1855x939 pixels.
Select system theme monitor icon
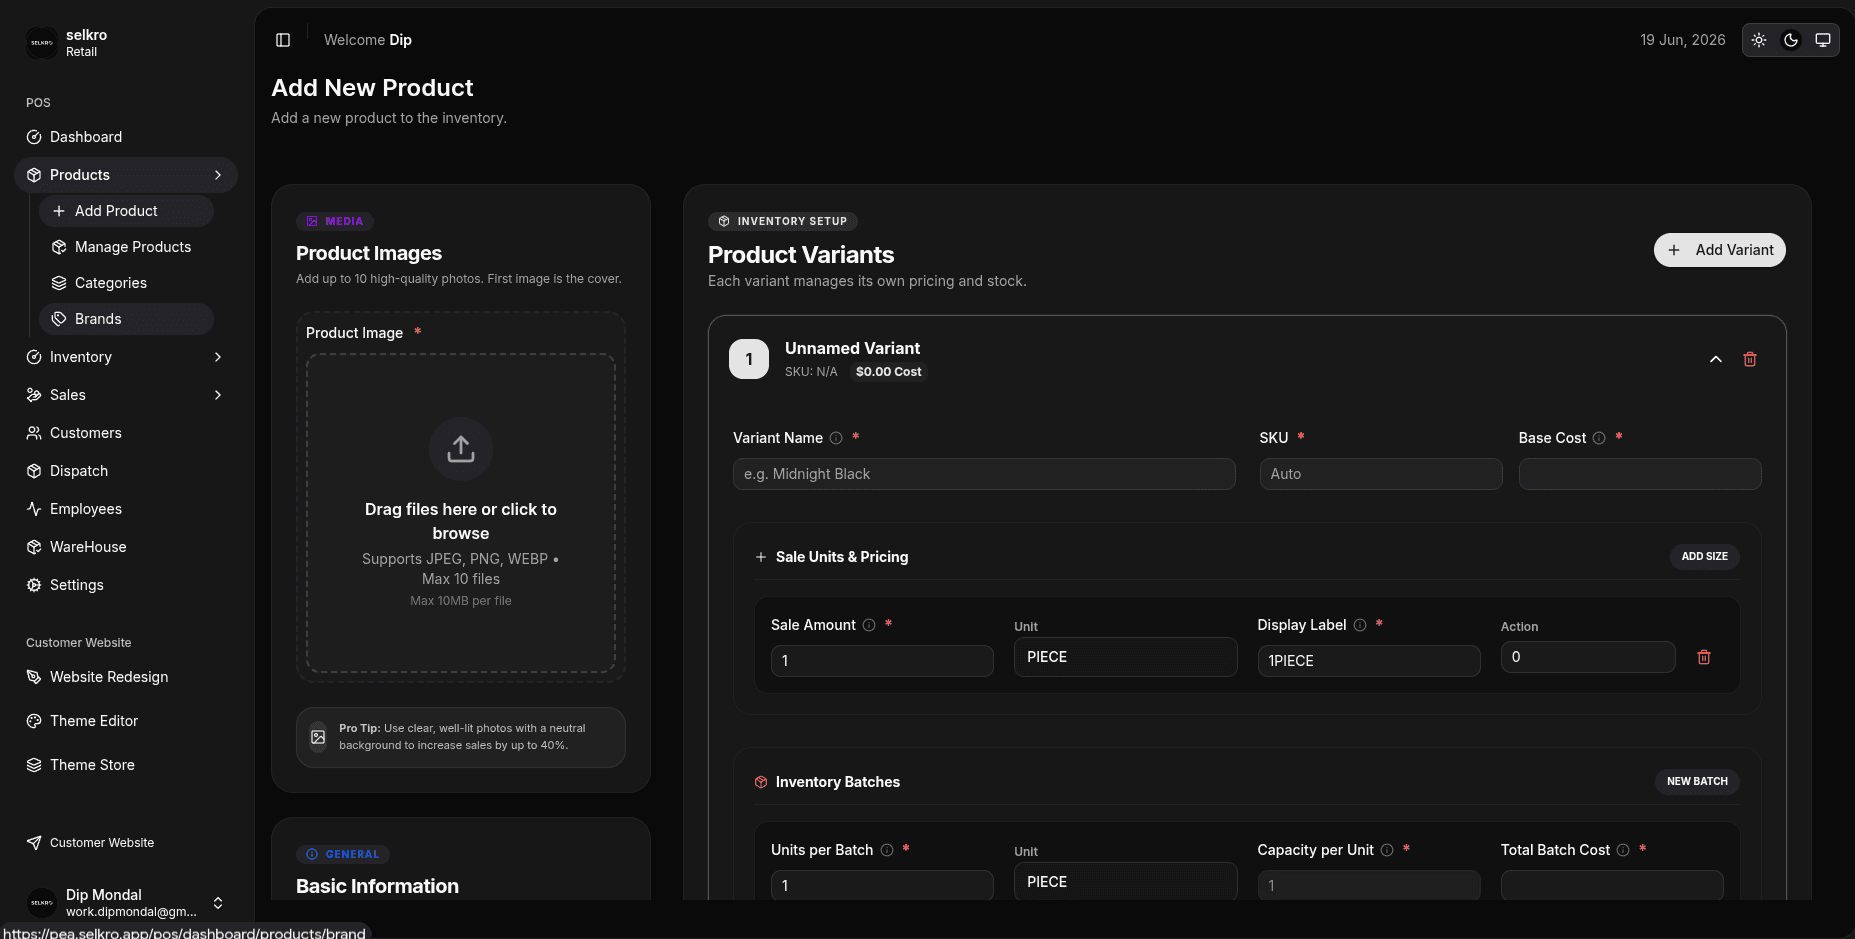tap(1823, 40)
